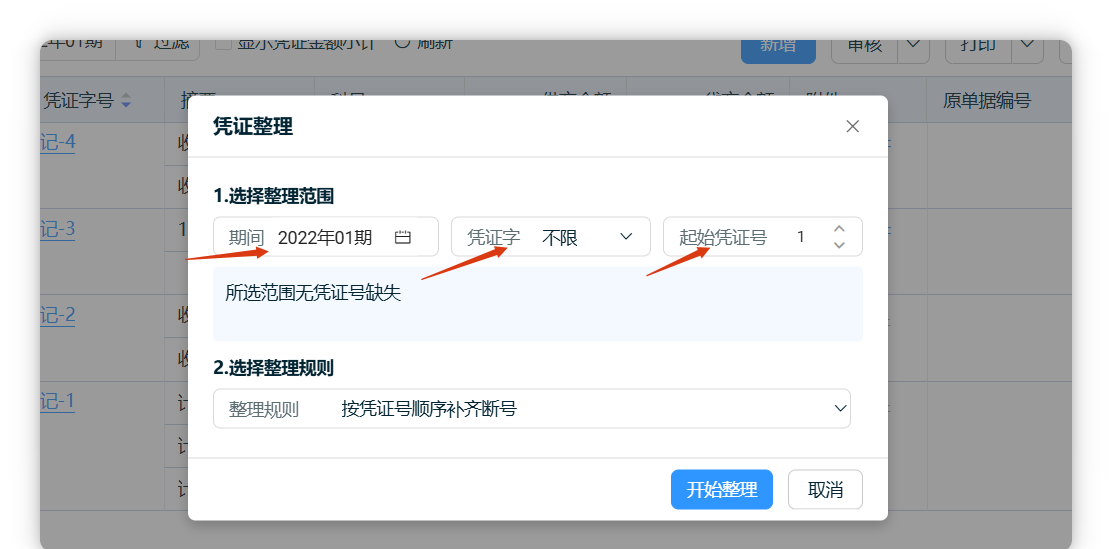This screenshot has width=1112, height=549.
Task: Click the 原单据编号 column header
Action: (986, 101)
